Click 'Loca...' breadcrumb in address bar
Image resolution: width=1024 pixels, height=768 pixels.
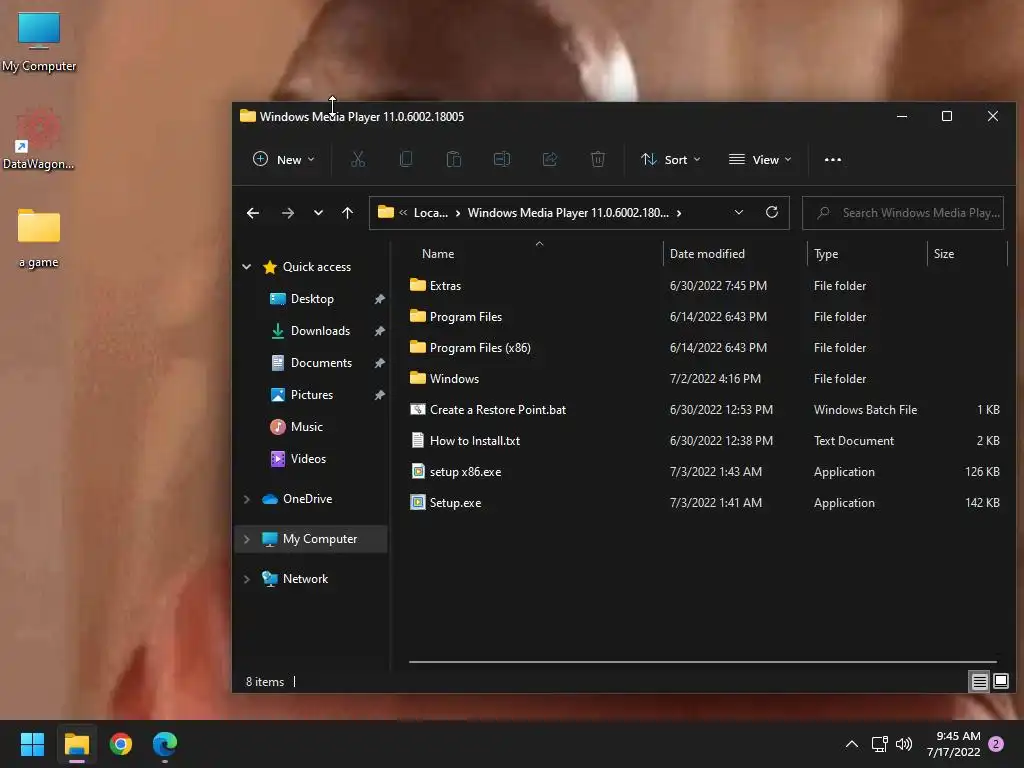pos(430,213)
